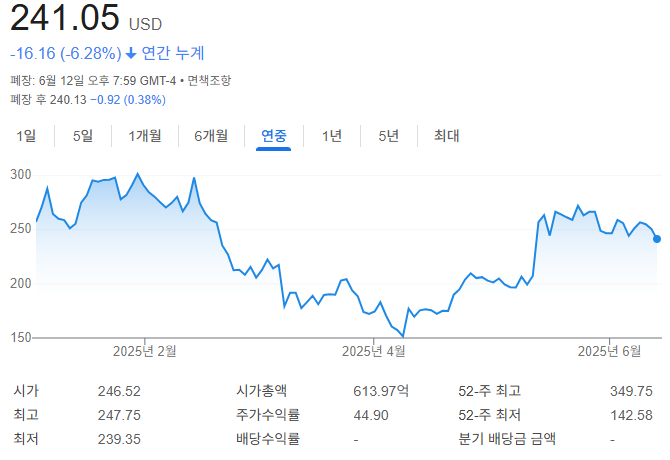Image resolution: width=670 pixels, height=460 pixels.
Task: Click the 최고 value 247.75
Action: [119, 415]
